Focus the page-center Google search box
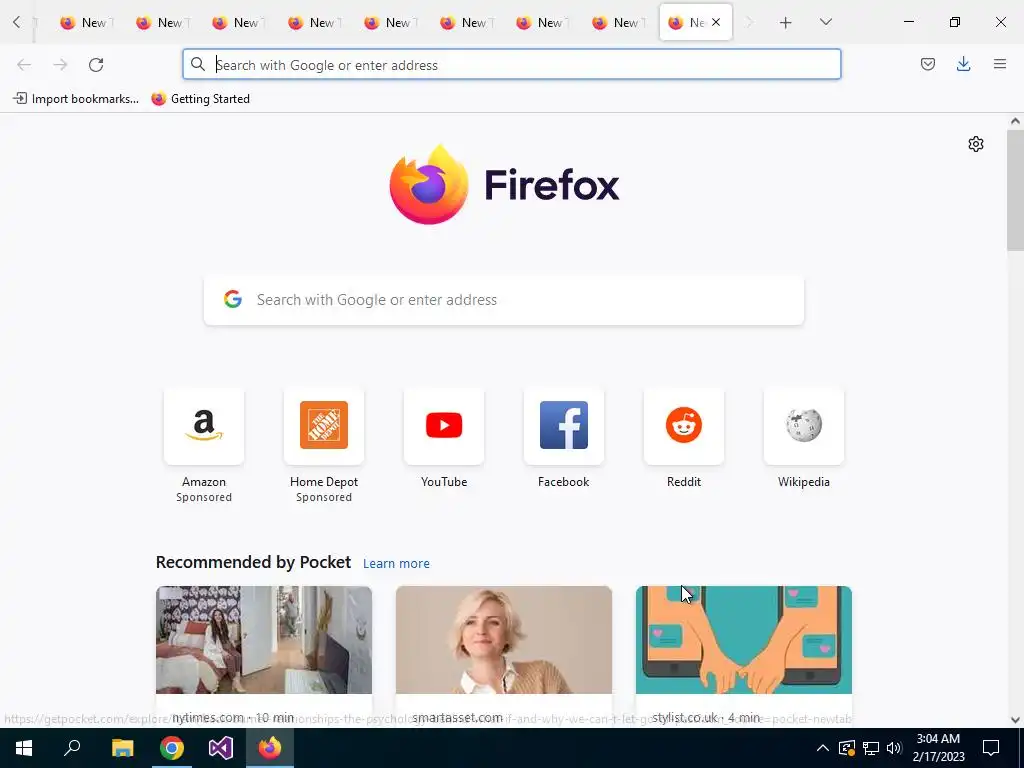The width and height of the screenshot is (1024, 768). (504, 300)
